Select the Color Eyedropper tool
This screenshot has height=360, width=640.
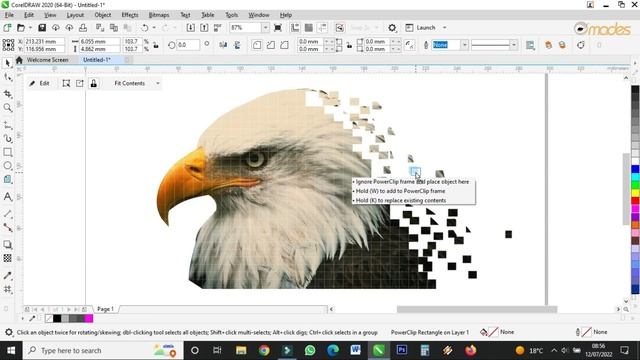tap(7, 276)
